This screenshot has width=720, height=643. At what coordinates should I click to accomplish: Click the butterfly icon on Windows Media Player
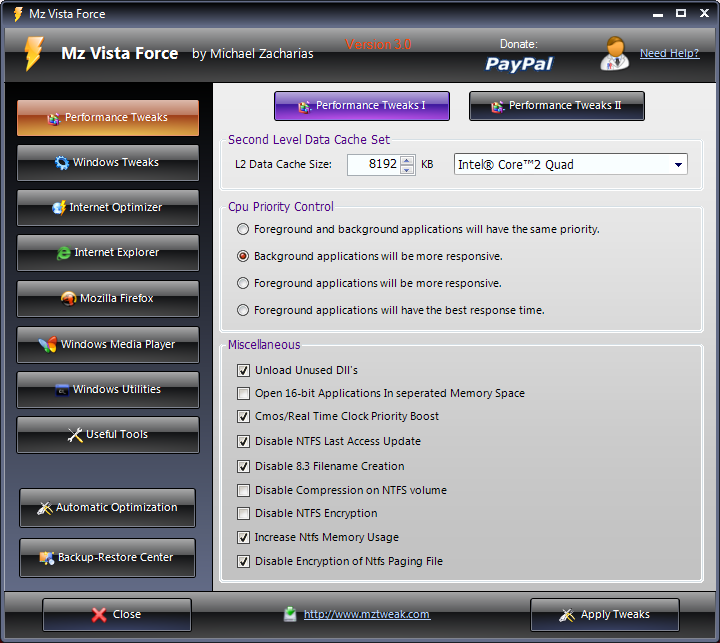[48, 344]
